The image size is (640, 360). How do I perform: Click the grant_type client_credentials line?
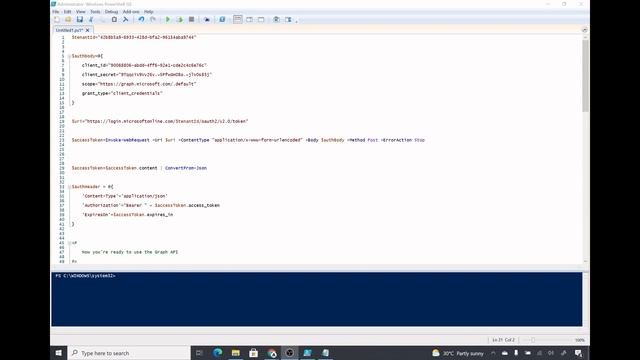pyautogui.click(x=122, y=93)
